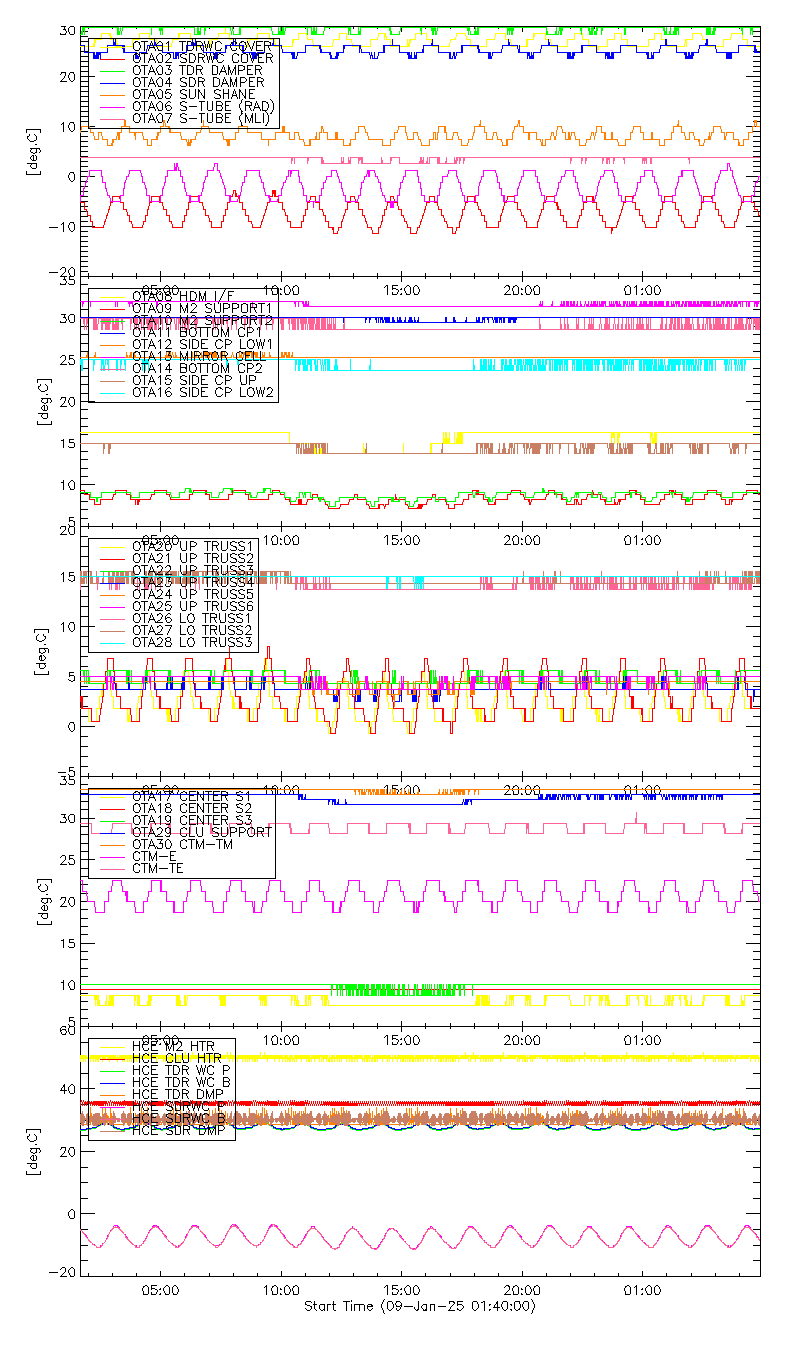Select the OTA16 SIDE CP LOW2 legend label
800x1350 pixels.
(x=203, y=393)
